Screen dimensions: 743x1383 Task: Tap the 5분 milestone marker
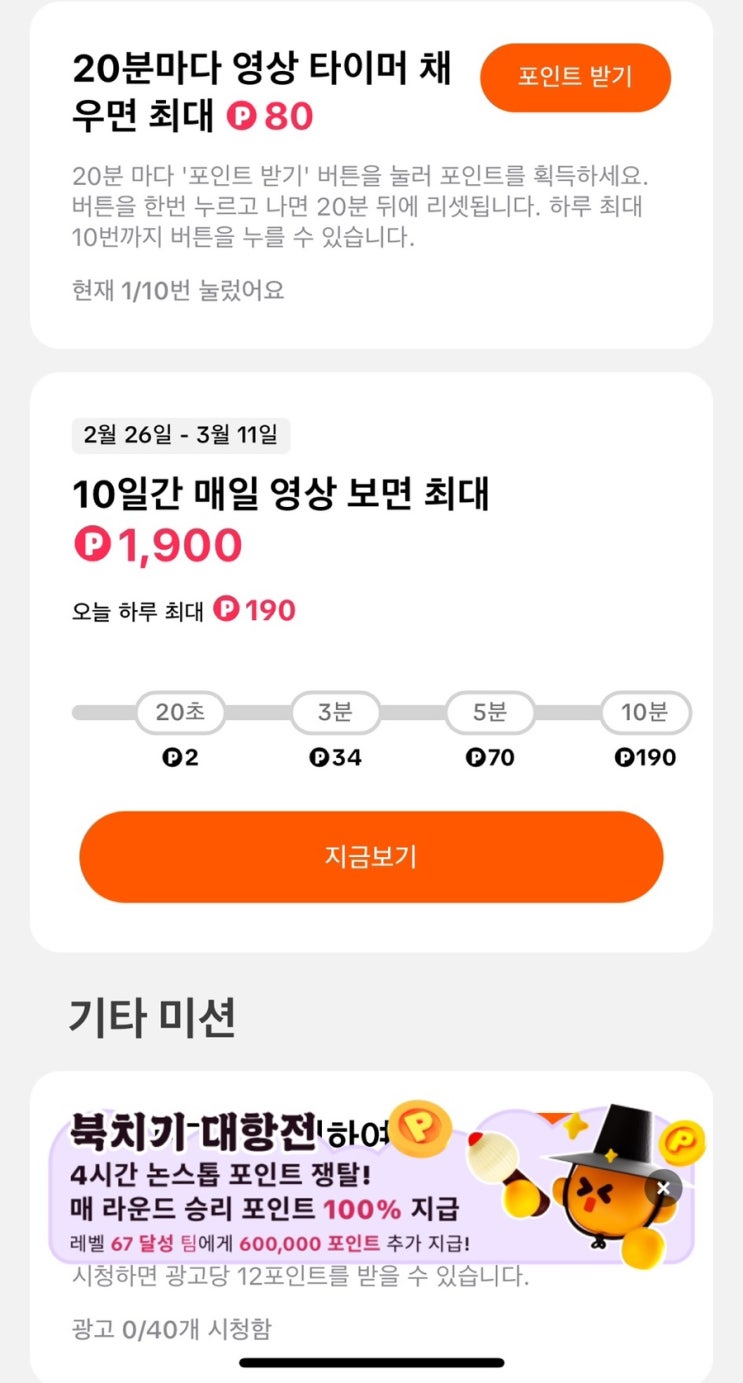pos(490,713)
